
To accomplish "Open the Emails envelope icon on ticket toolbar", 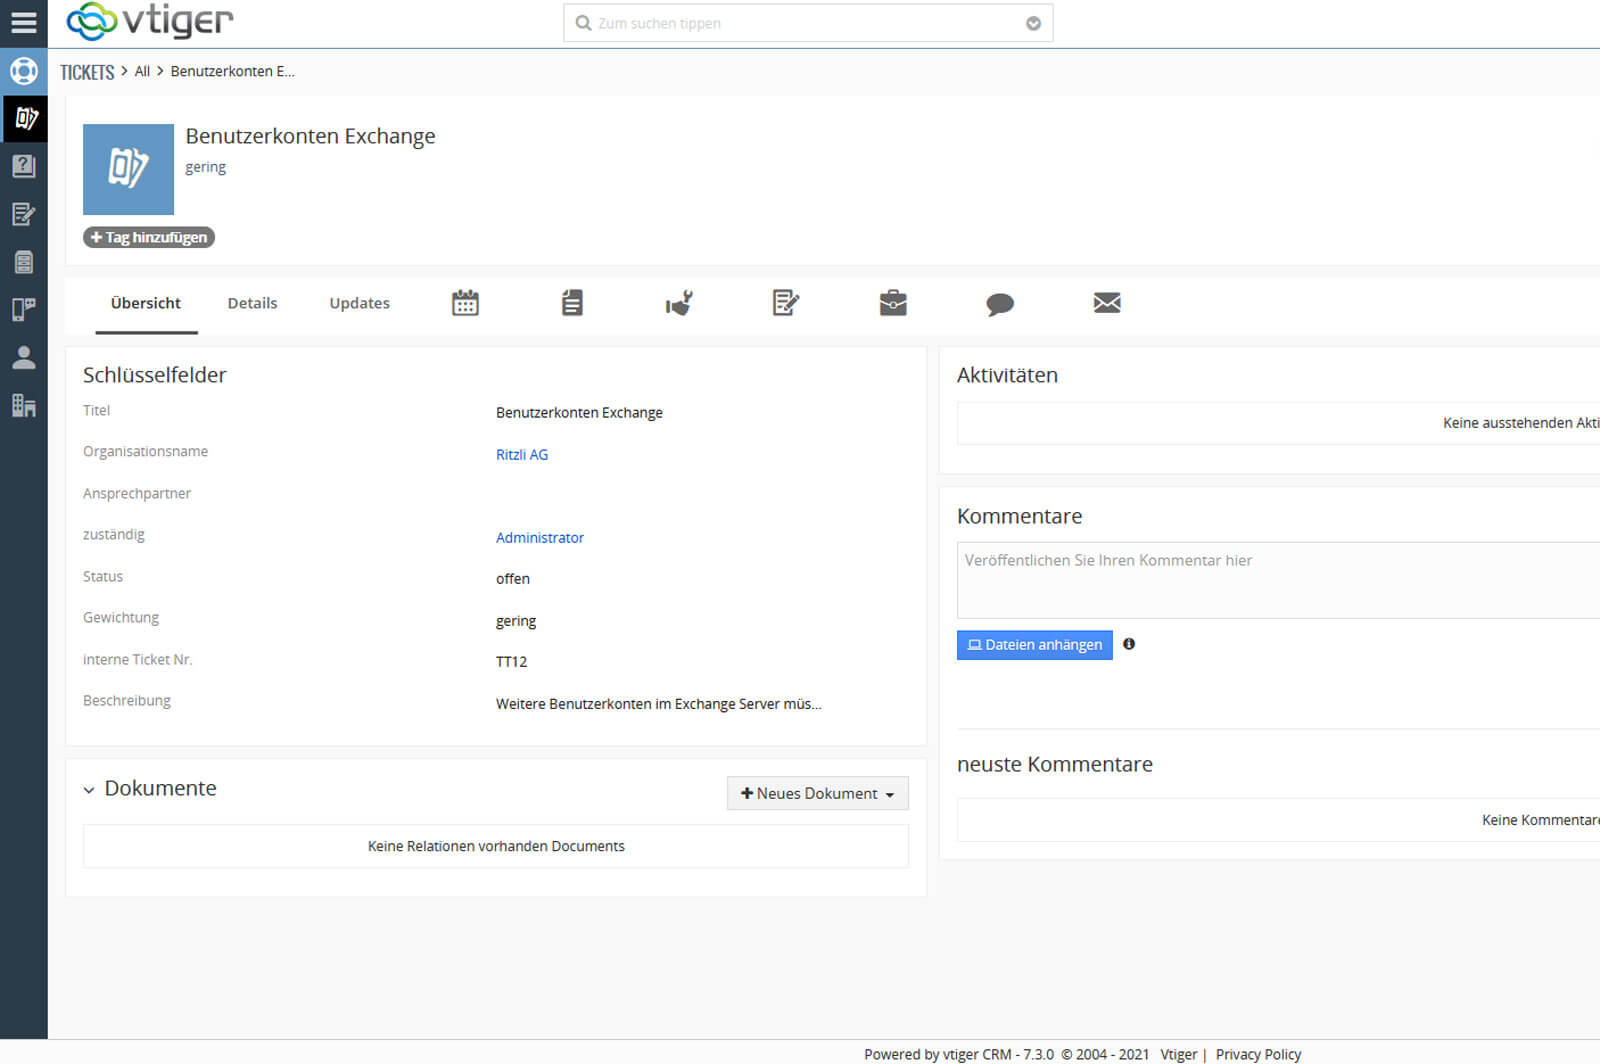I will click(1107, 302).
